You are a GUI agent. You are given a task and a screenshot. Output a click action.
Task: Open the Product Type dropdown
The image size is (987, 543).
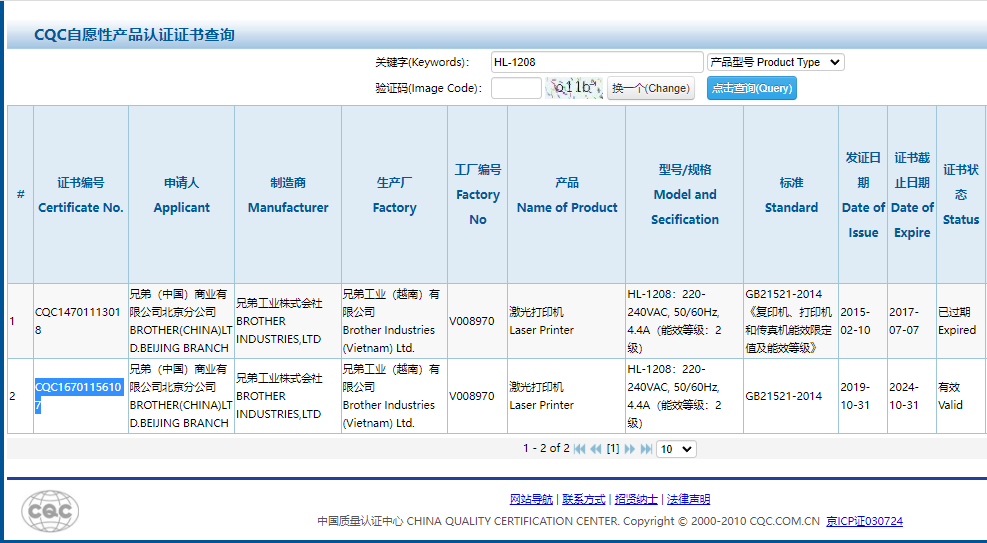pos(776,62)
